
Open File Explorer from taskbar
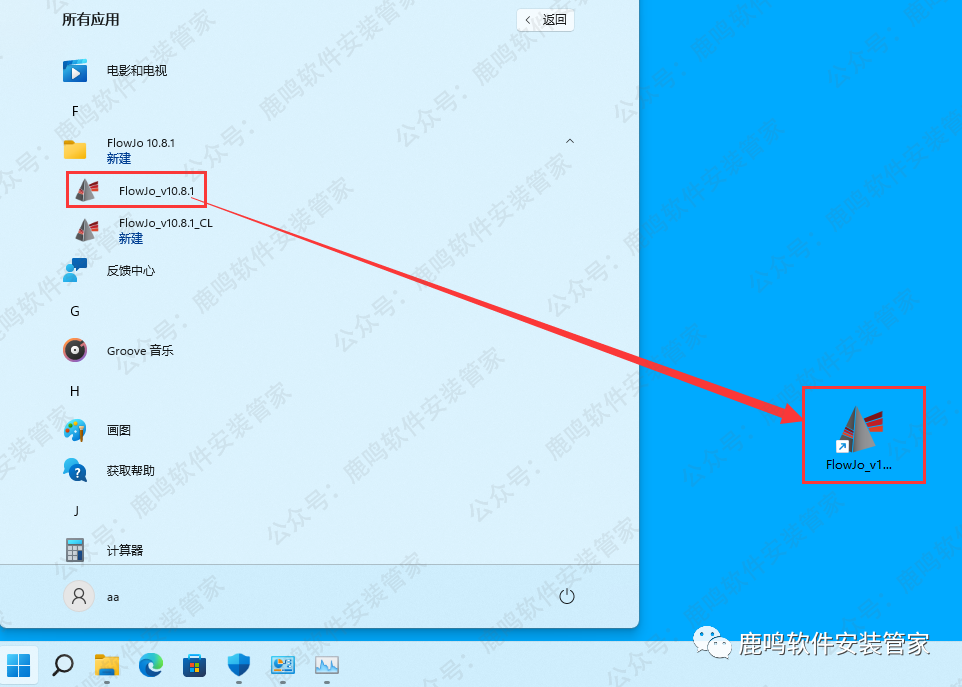pyautogui.click(x=107, y=665)
